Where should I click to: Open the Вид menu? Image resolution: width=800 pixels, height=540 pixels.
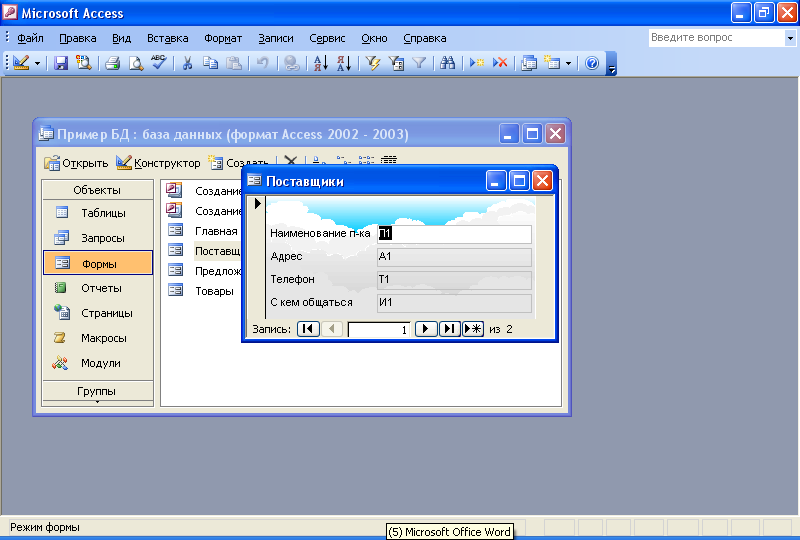click(121, 38)
